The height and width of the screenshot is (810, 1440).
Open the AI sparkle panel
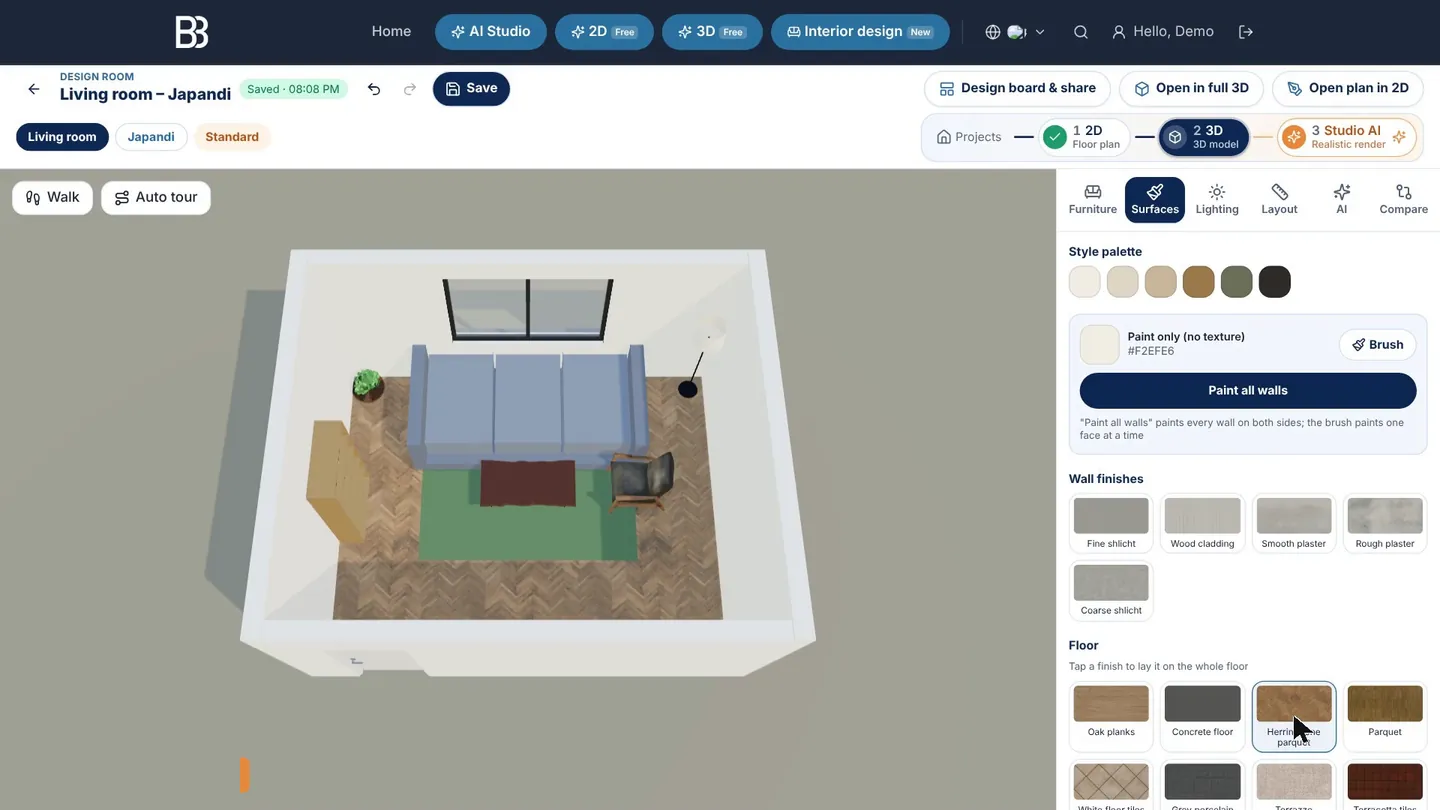1342,199
